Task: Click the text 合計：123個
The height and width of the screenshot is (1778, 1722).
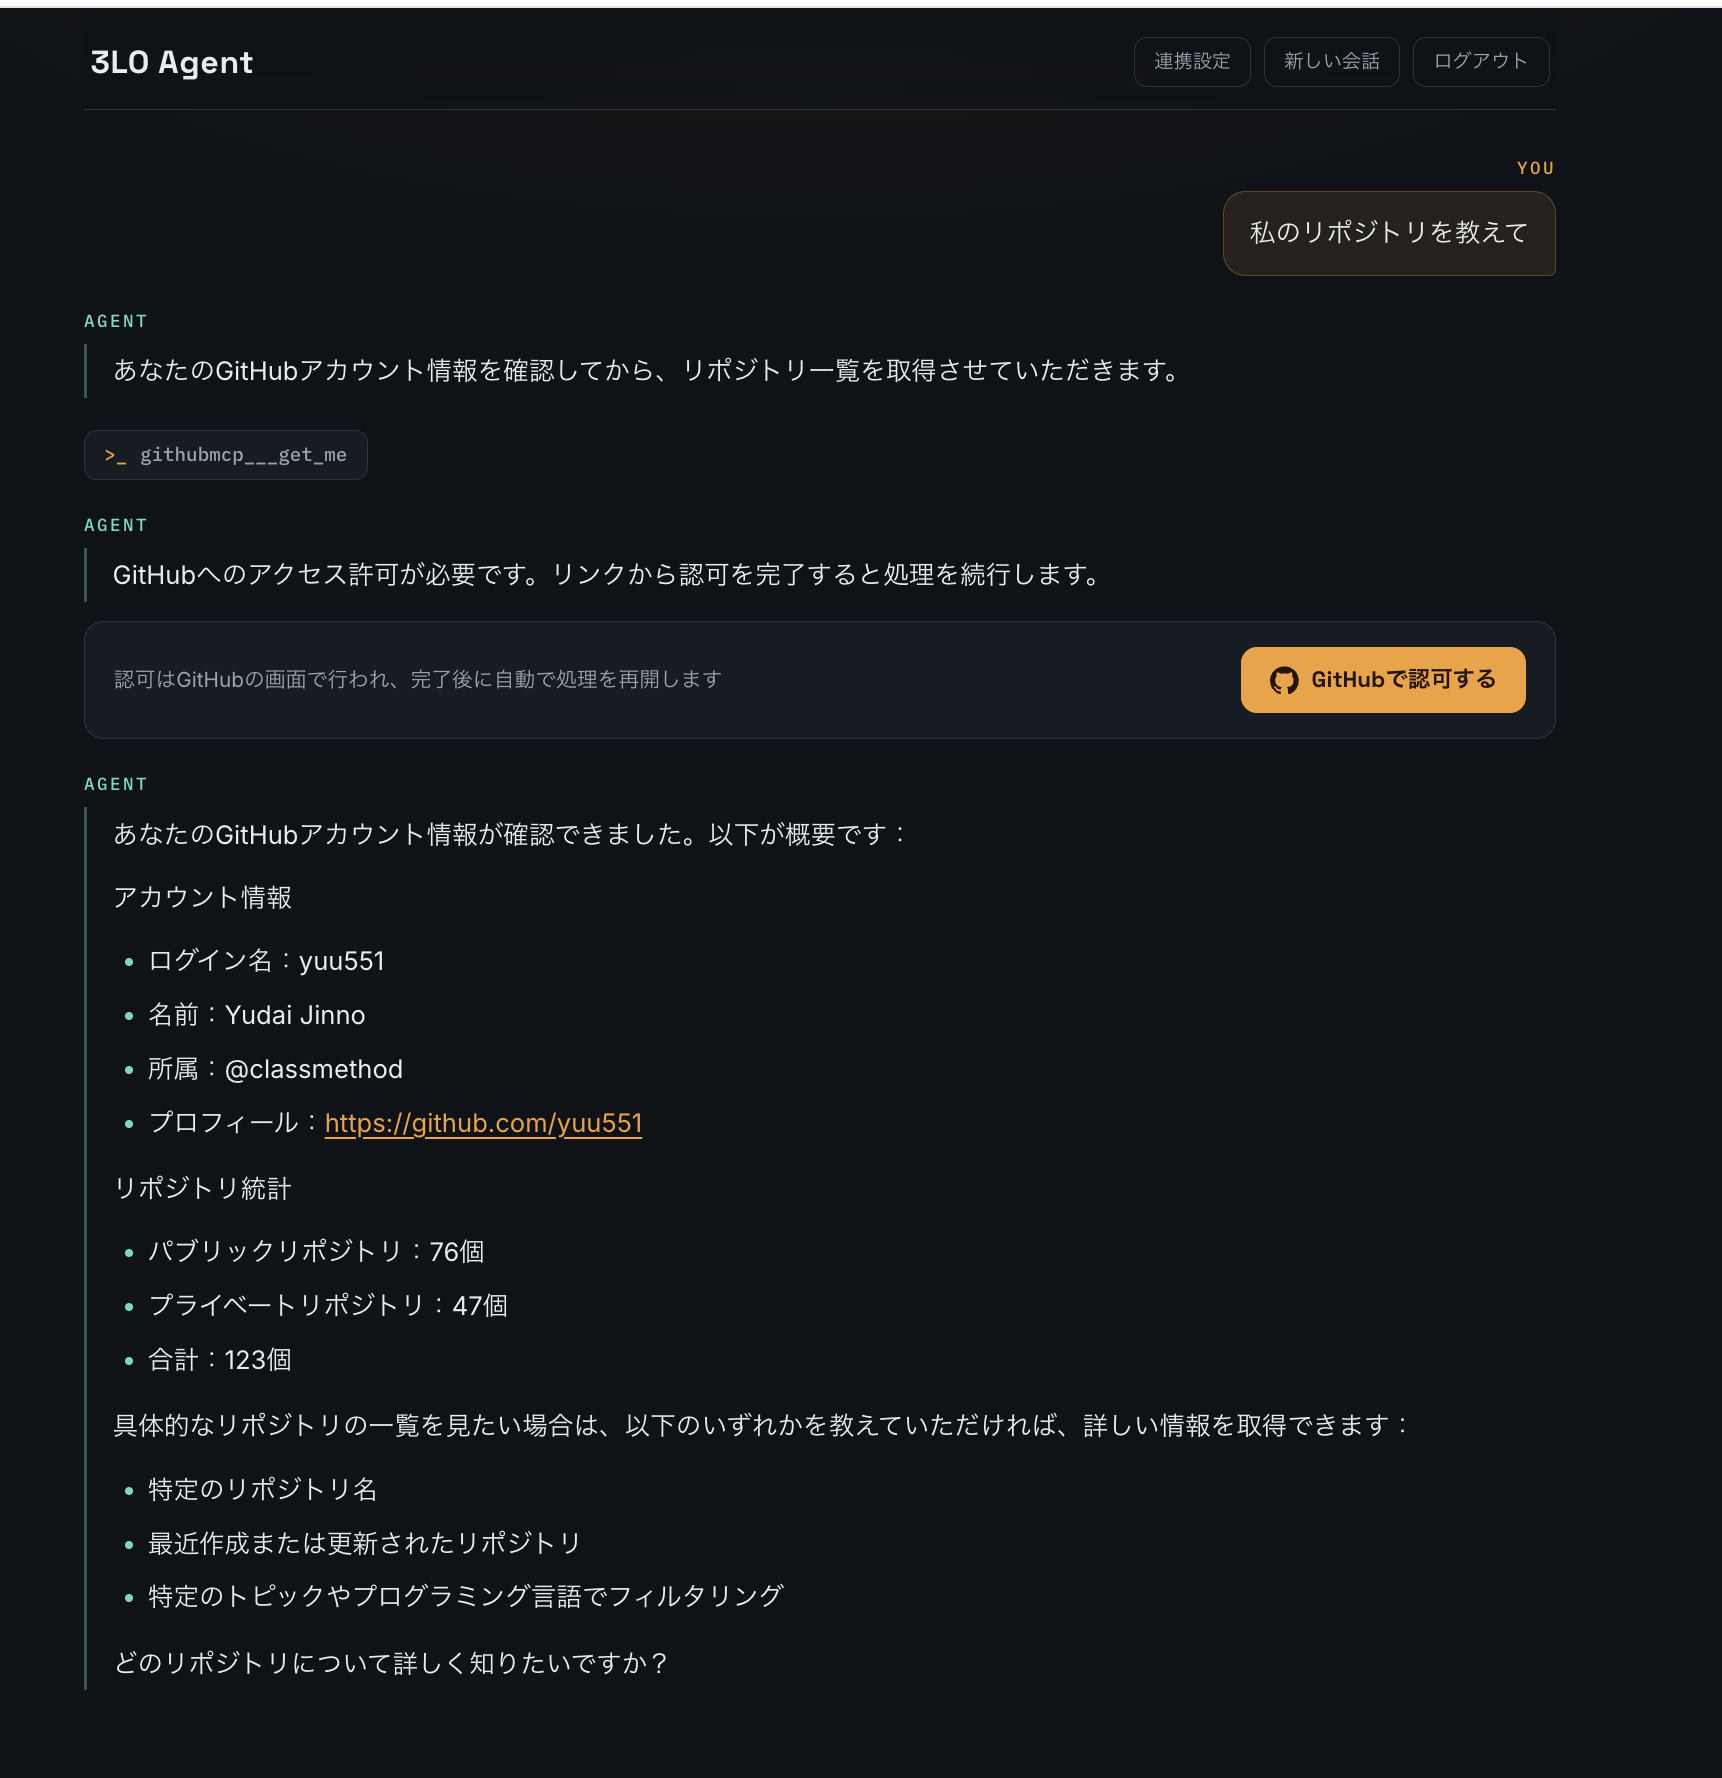Action: point(220,1360)
